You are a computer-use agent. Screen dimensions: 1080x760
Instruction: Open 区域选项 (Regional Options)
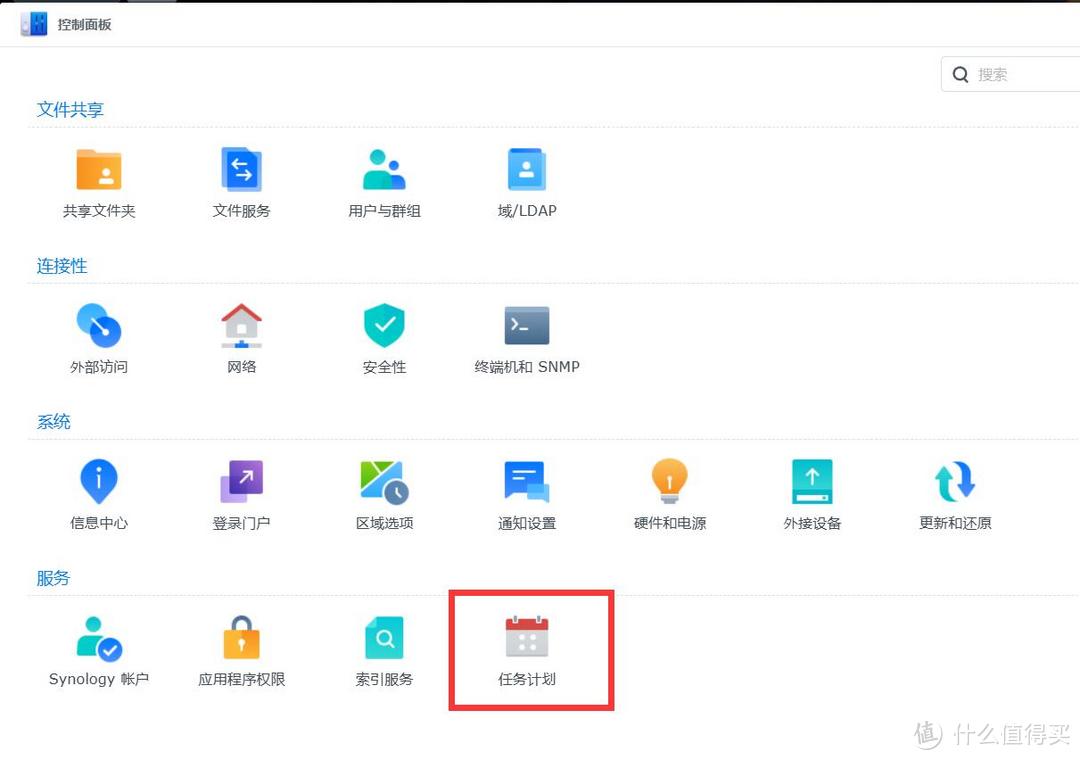coord(384,492)
